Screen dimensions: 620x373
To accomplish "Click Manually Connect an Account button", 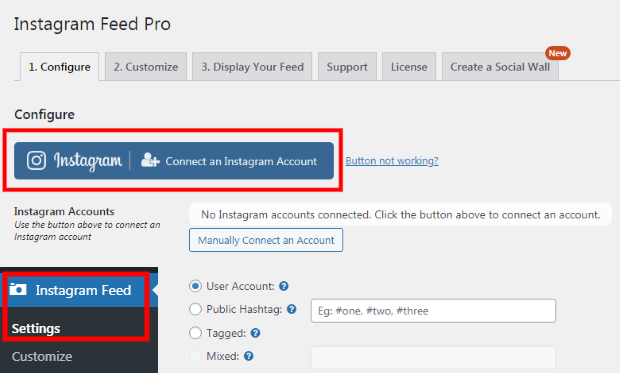I will [x=266, y=240].
